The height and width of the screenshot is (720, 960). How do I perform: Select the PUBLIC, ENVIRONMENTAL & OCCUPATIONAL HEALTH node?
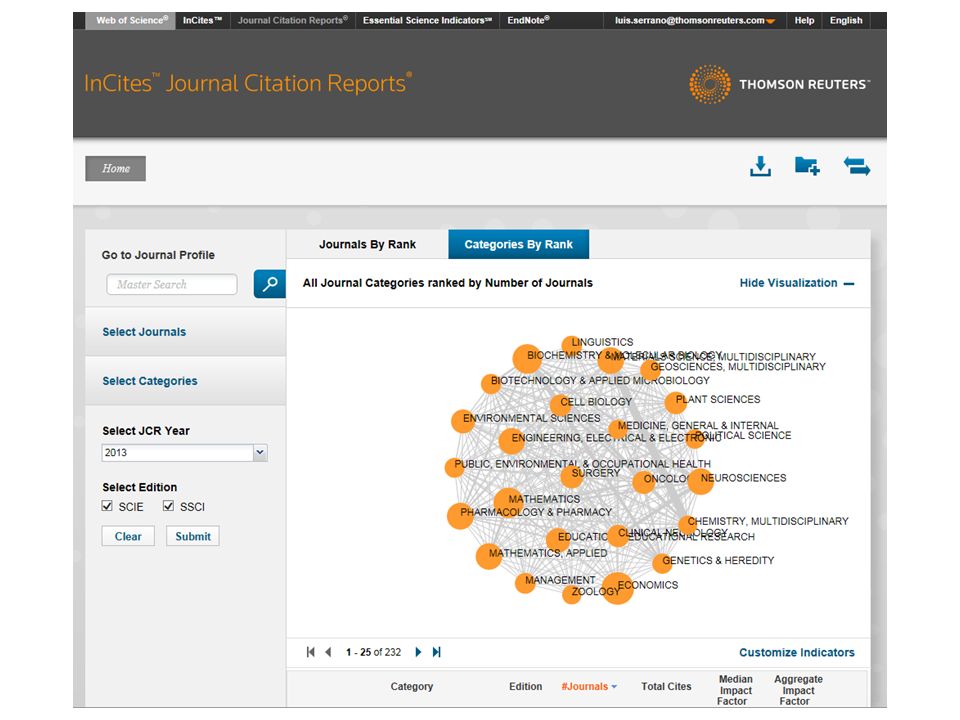click(x=454, y=467)
